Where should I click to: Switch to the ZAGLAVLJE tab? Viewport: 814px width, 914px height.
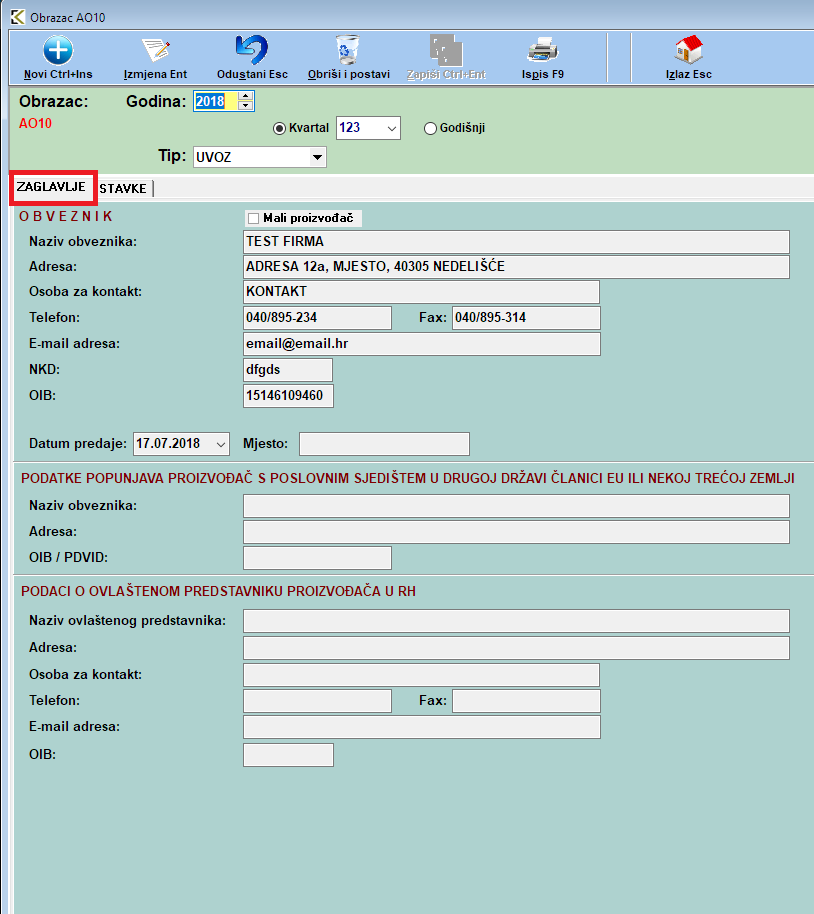point(51,187)
